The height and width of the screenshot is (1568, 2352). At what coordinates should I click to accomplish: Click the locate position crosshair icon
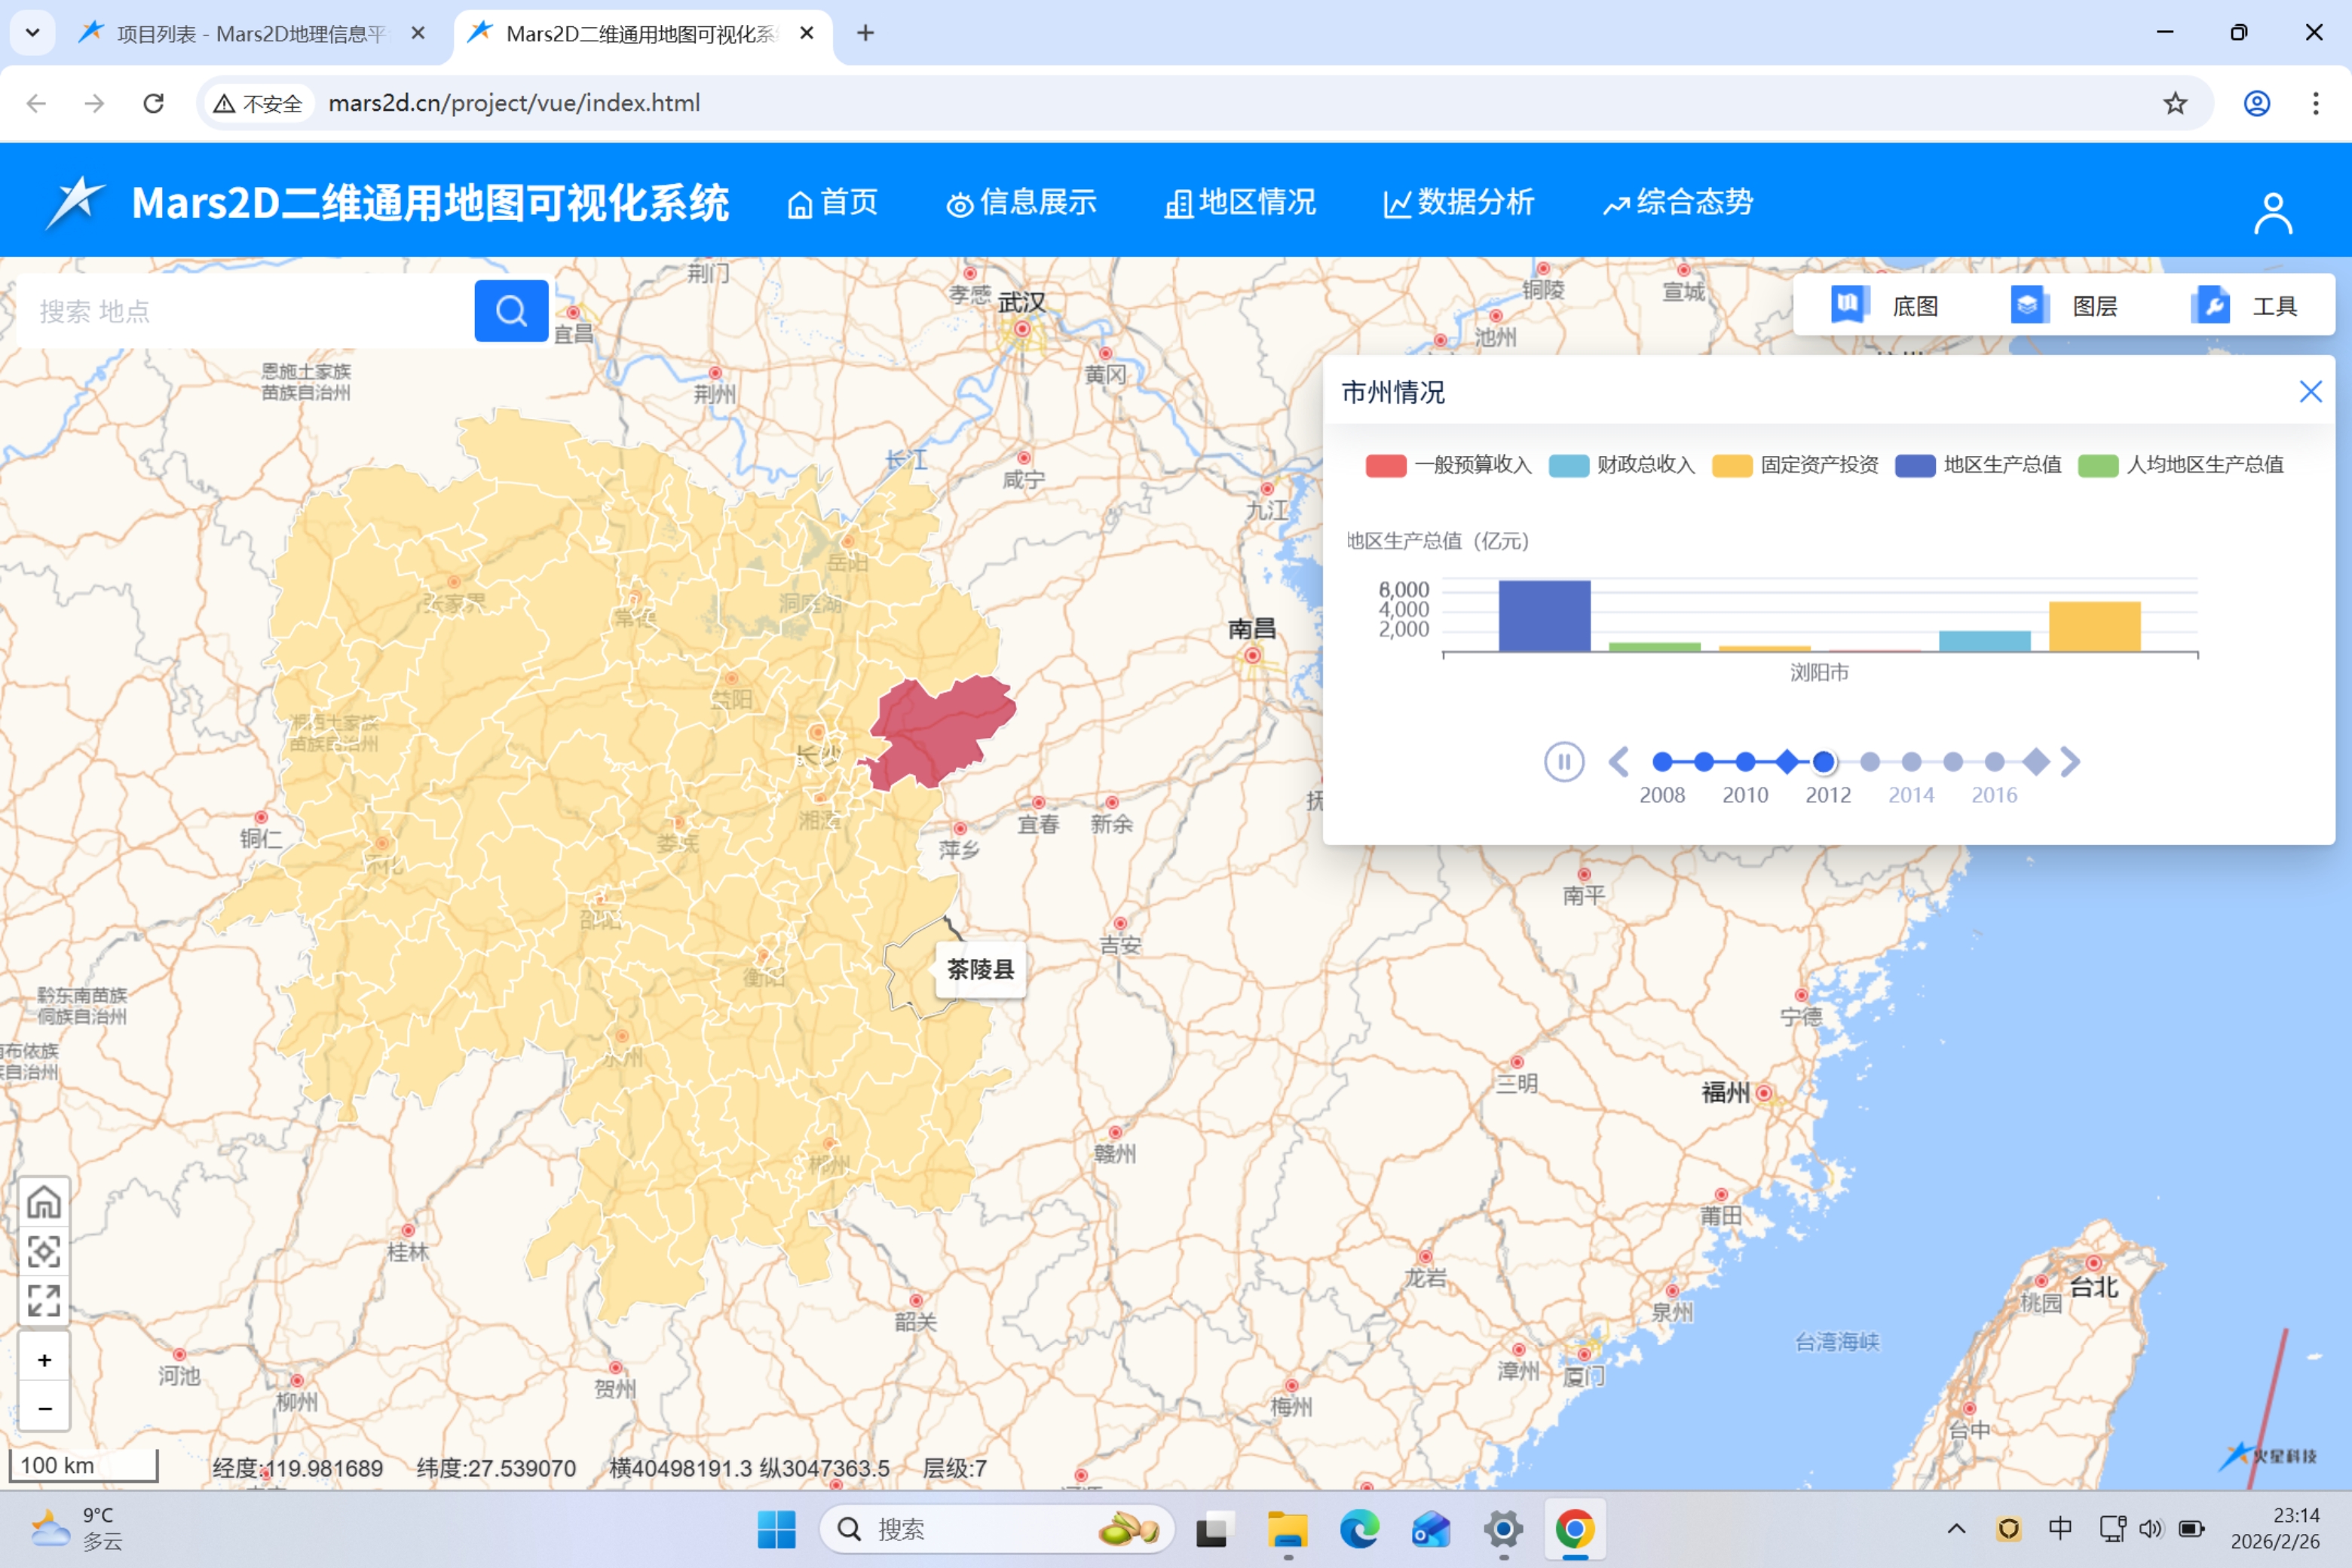(x=44, y=1251)
